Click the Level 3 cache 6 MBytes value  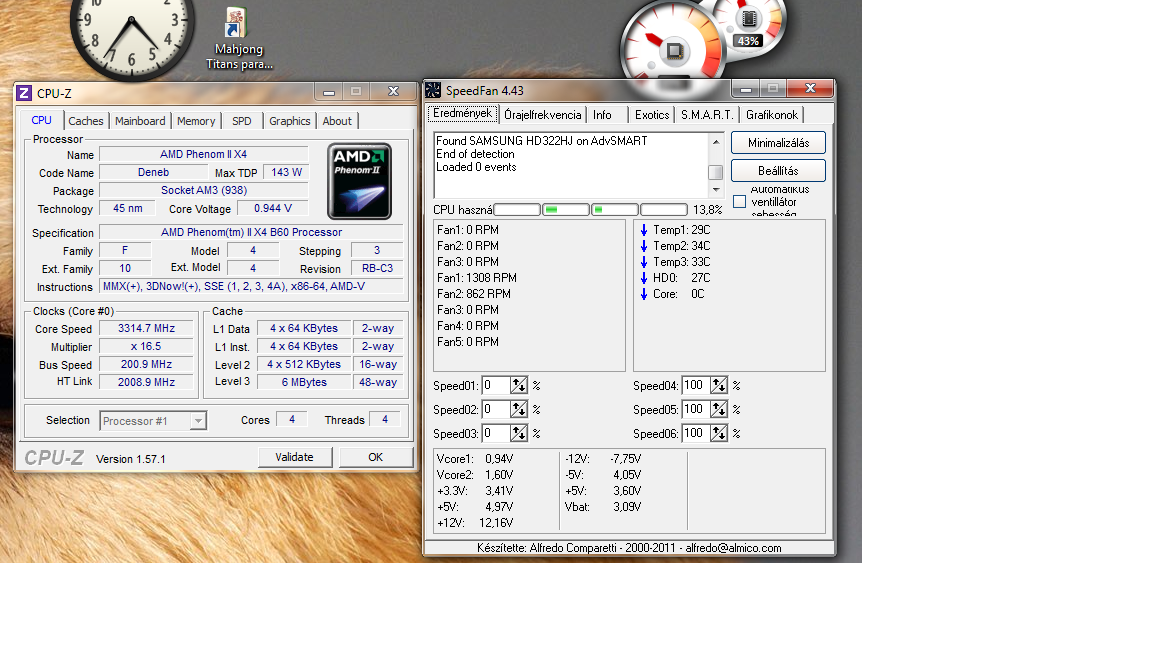[304, 382]
